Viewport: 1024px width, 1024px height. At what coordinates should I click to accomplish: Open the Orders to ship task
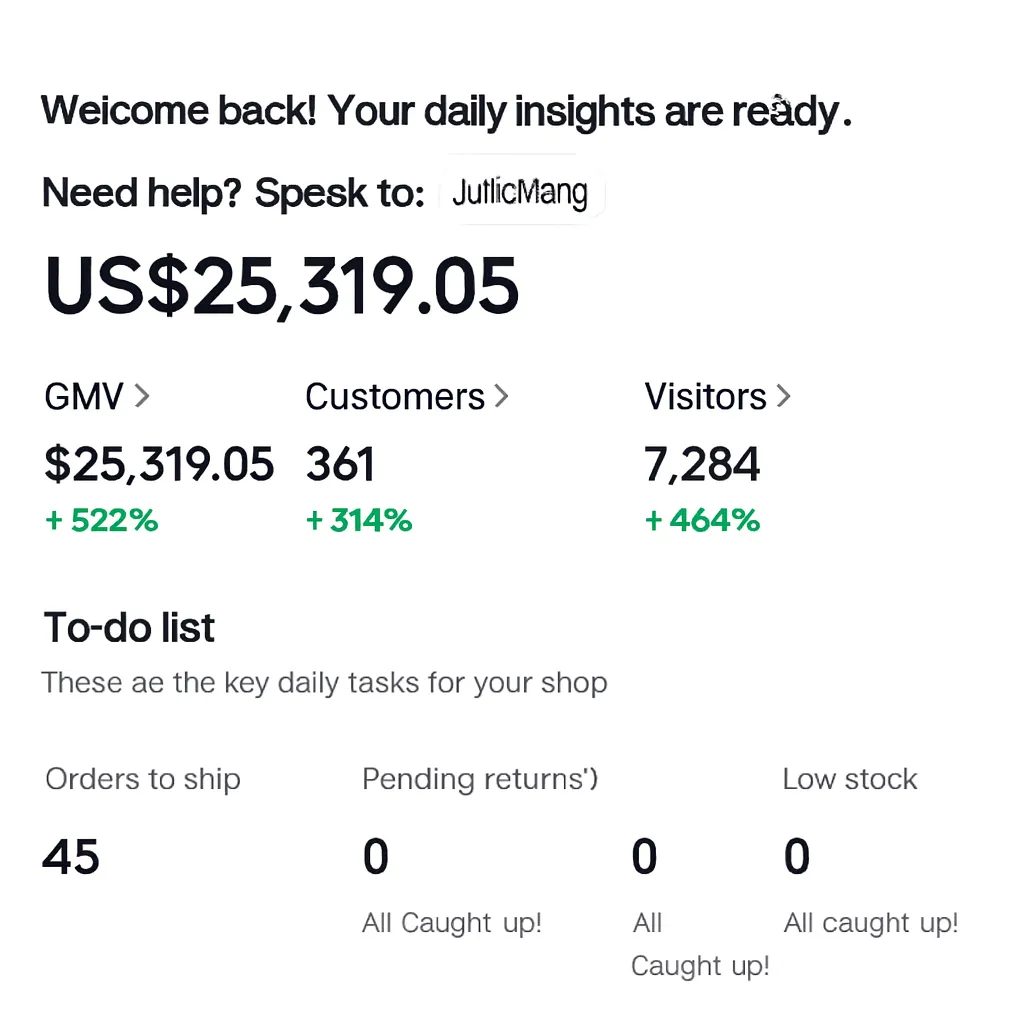(143, 779)
